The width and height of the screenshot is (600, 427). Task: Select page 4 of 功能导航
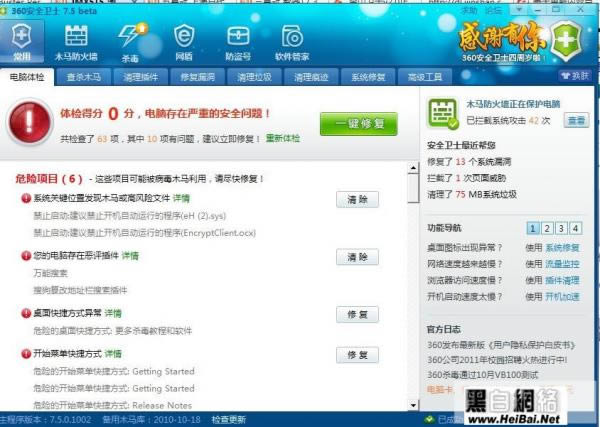pos(575,228)
